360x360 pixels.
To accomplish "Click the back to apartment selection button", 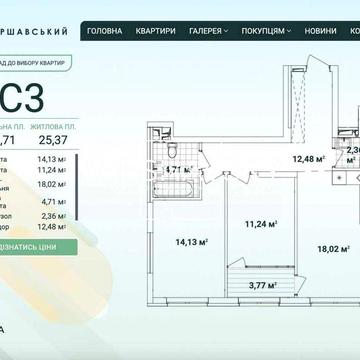I will click(36, 63).
